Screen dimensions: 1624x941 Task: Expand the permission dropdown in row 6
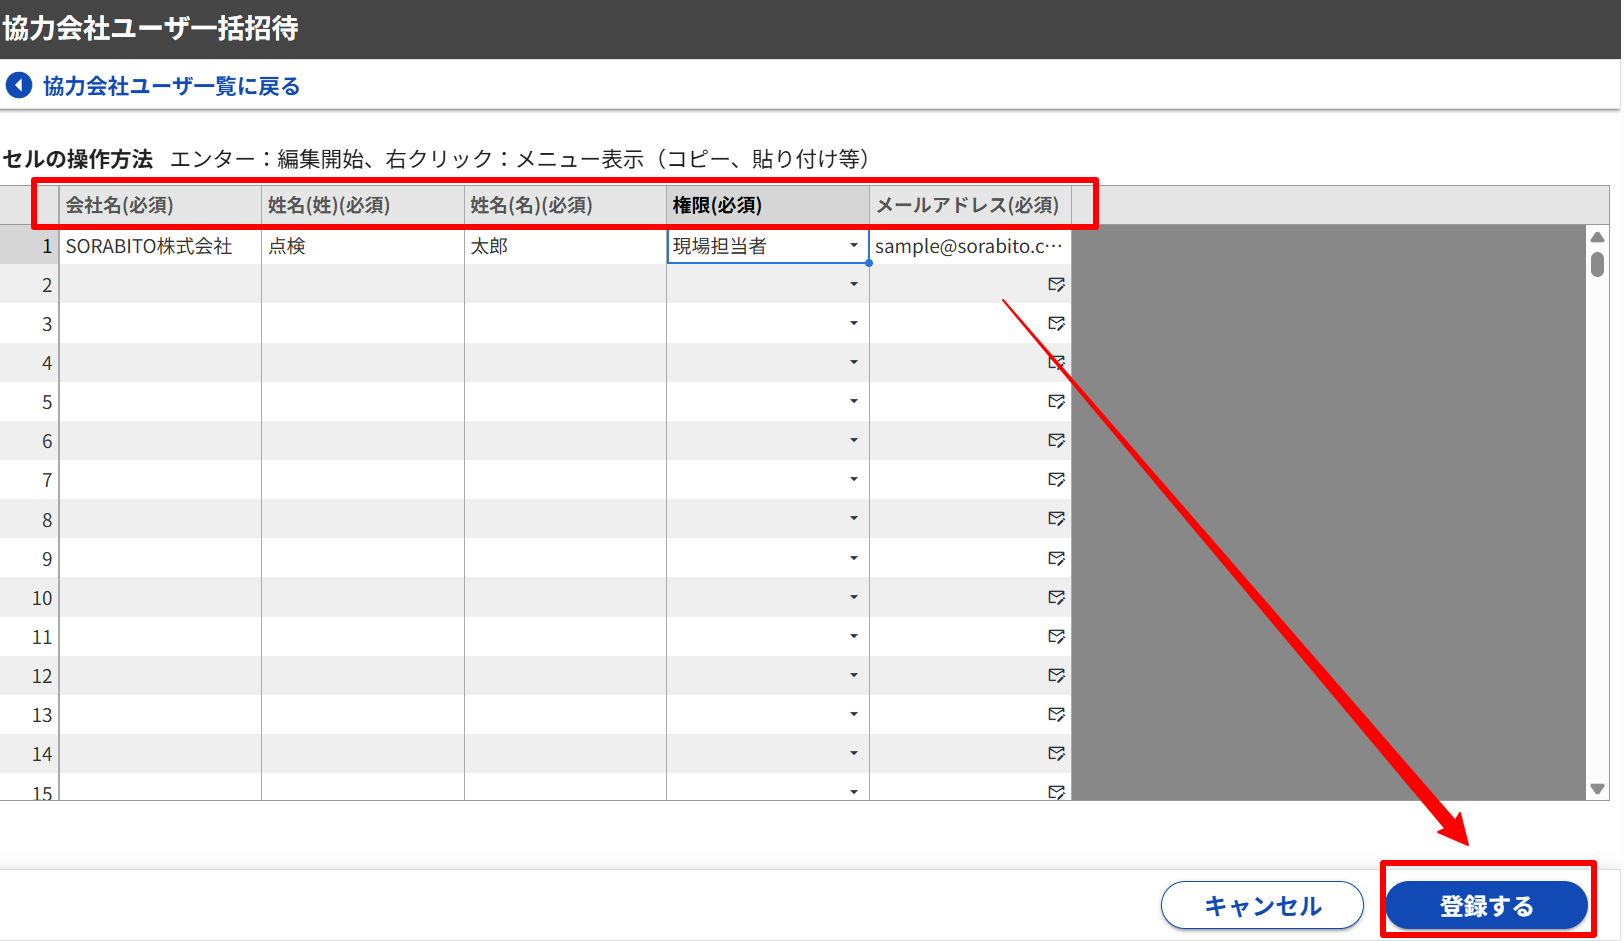[x=853, y=440]
